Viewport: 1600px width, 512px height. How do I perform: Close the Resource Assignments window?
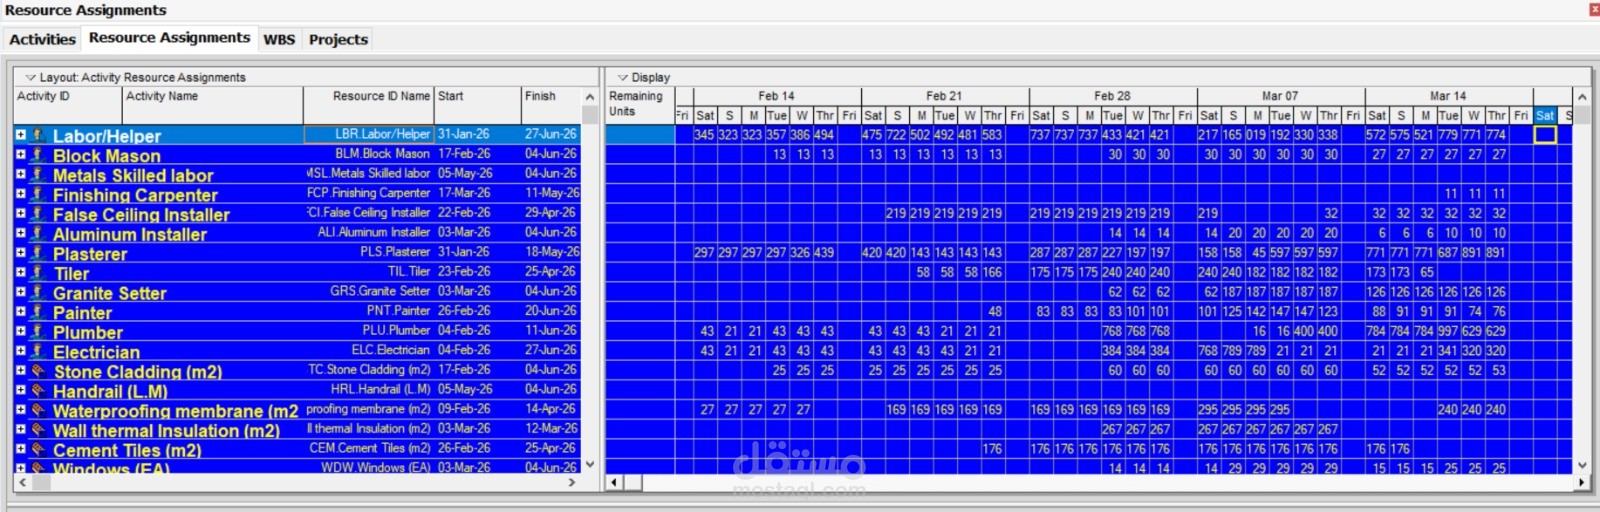tap(1593, 9)
